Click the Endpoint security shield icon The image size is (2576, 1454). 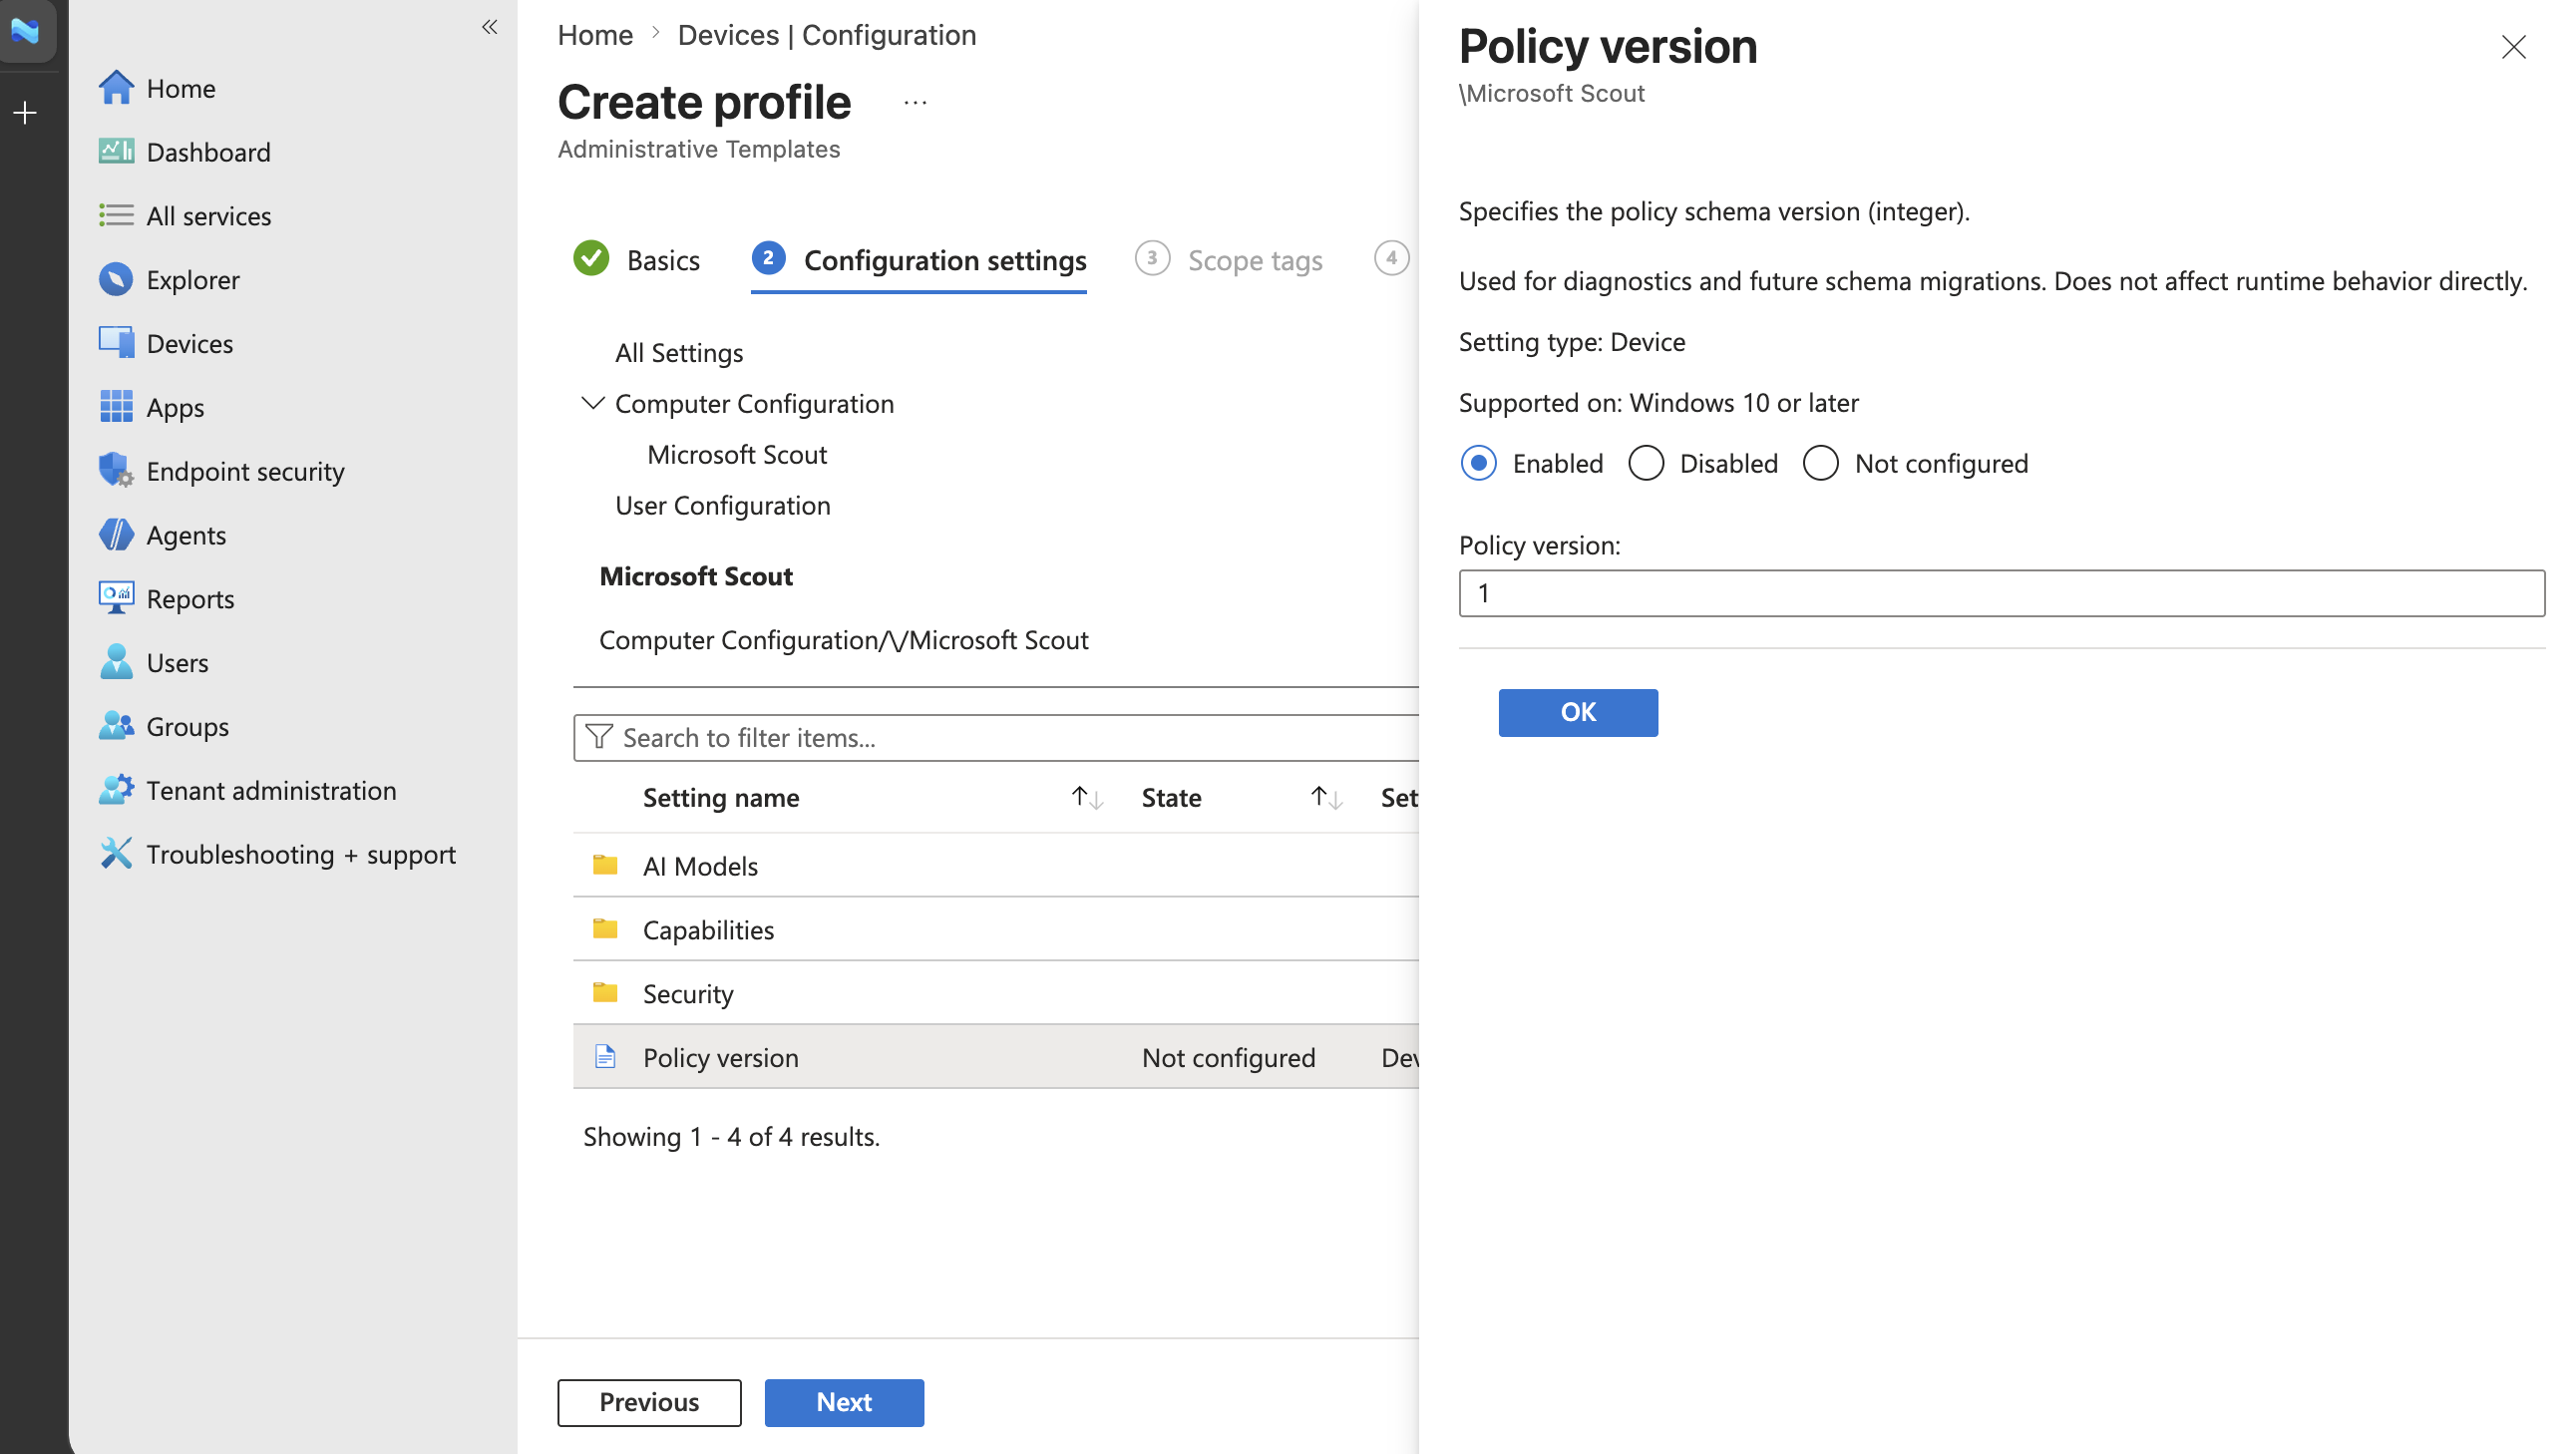click(x=116, y=470)
